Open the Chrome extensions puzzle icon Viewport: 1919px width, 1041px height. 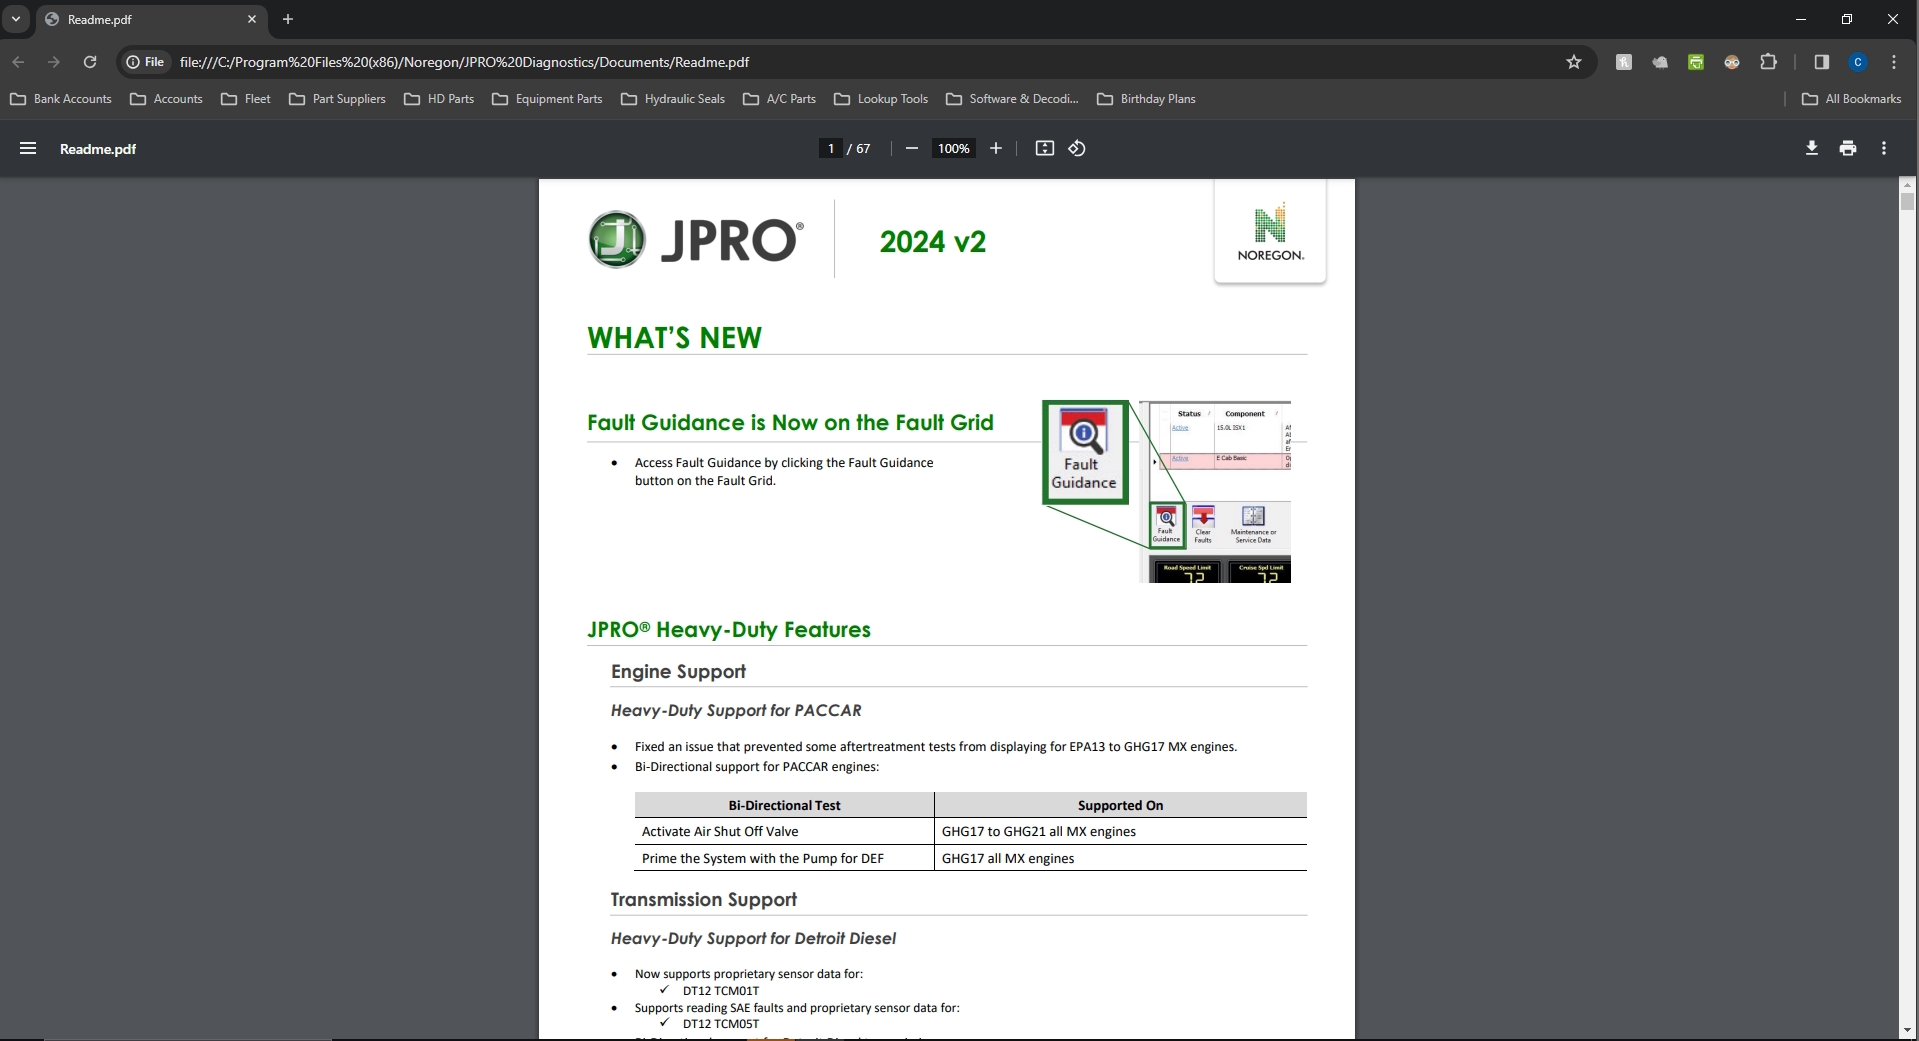tap(1768, 62)
